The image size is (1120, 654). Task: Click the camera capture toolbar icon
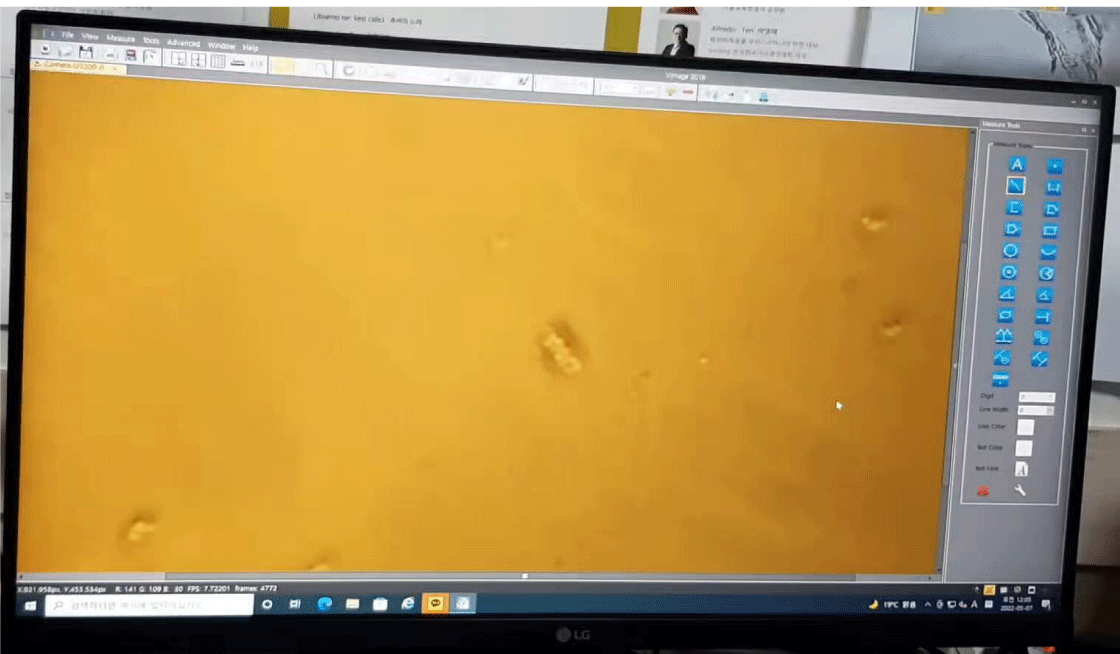[x=45, y=49]
